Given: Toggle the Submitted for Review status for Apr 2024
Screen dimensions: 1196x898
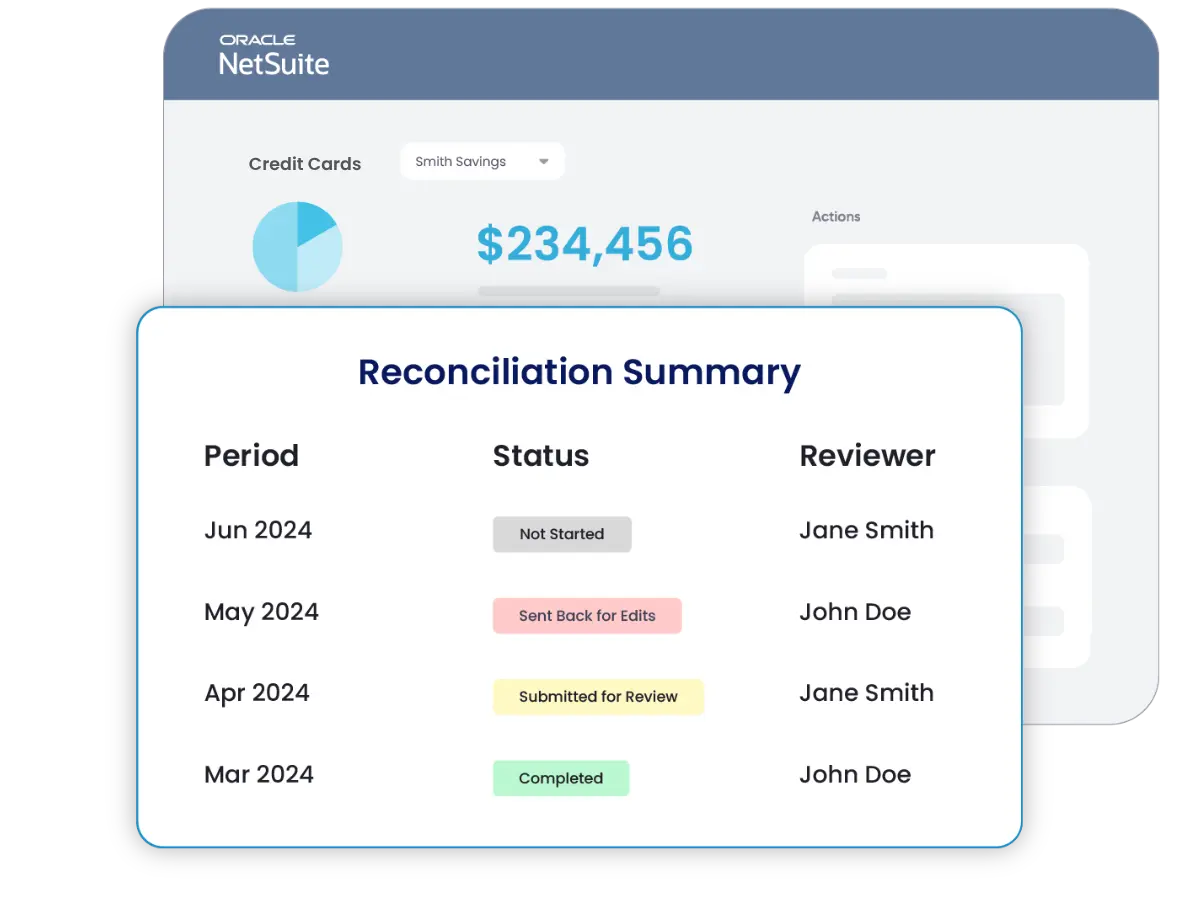Looking at the screenshot, I should point(597,697).
